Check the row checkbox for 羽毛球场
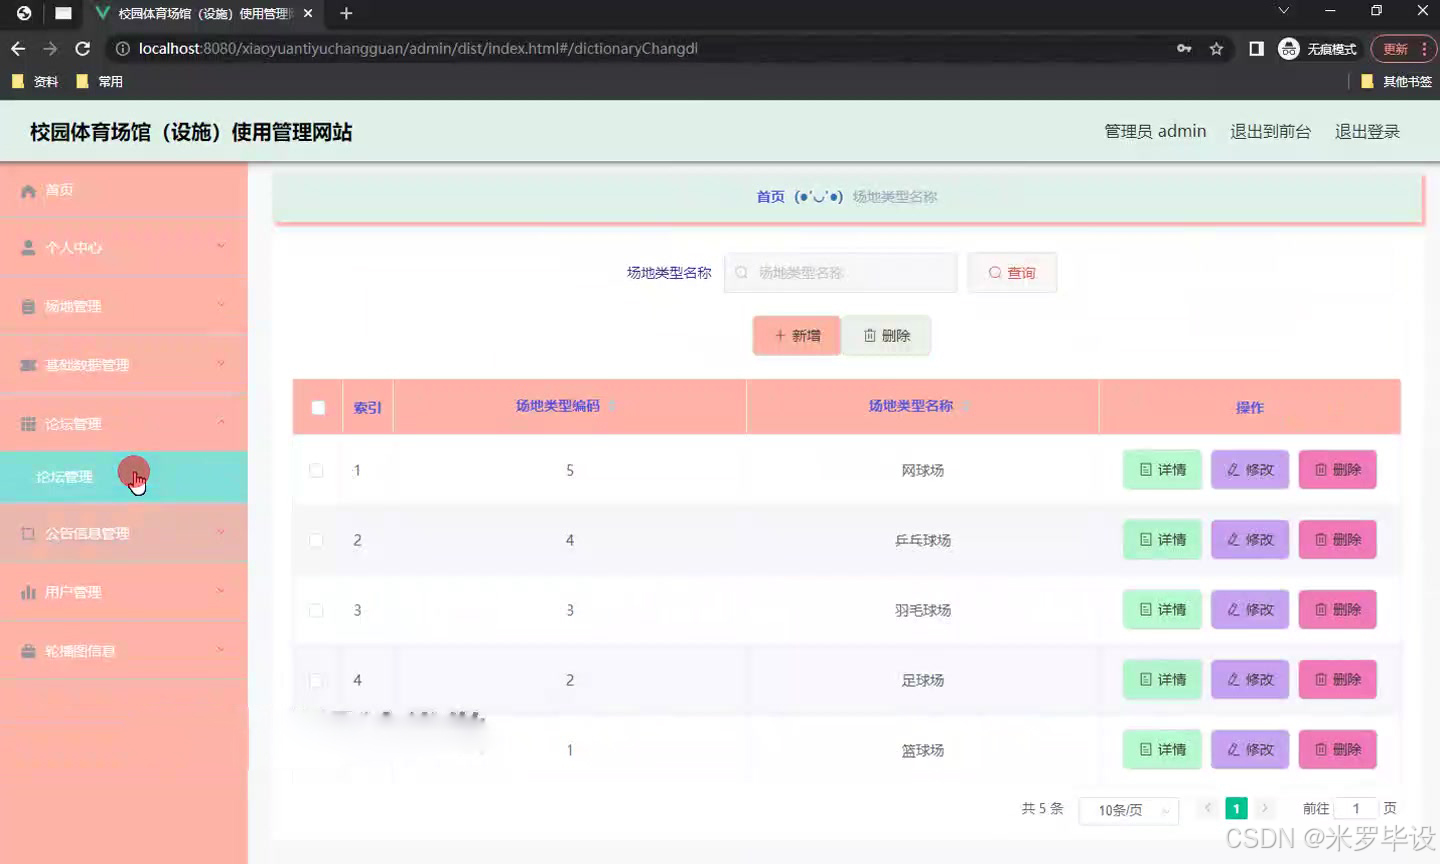 click(x=316, y=610)
